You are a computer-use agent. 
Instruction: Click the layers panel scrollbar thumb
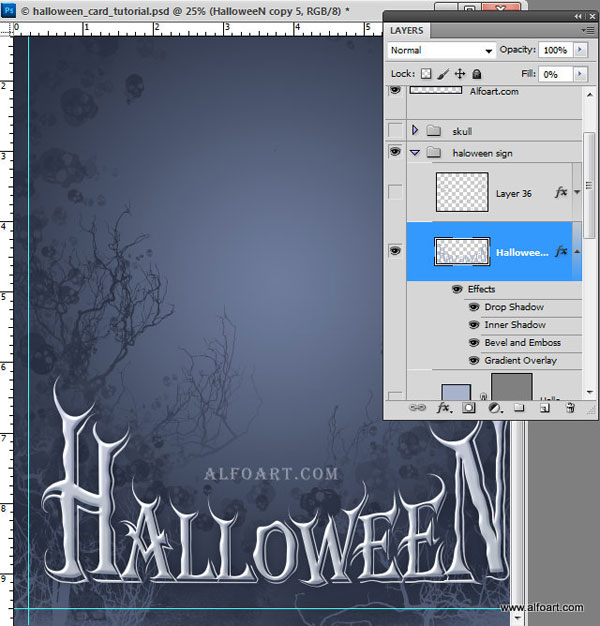(588, 185)
